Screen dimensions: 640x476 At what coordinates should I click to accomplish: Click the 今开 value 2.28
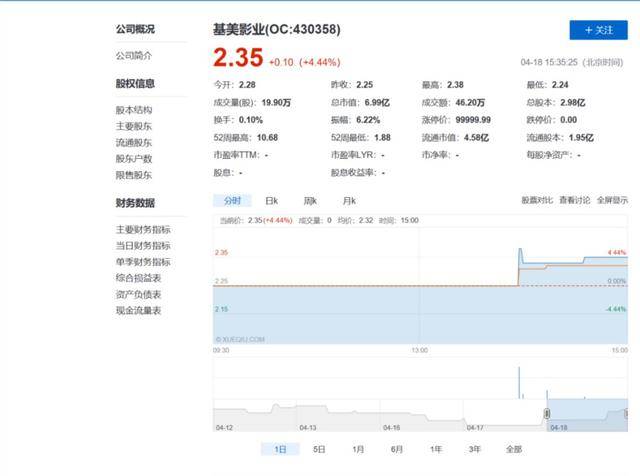[247, 85]
